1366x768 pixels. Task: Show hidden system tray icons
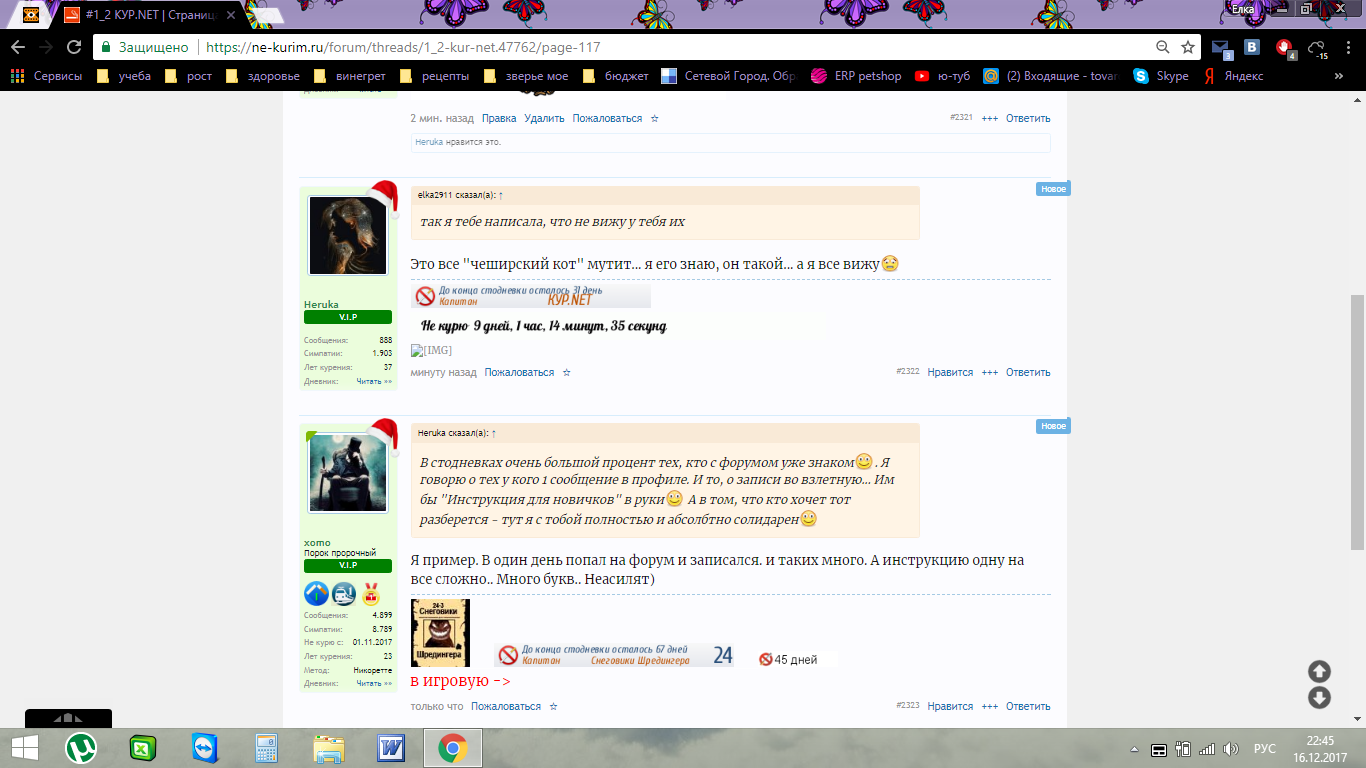tap(1136, 749)
